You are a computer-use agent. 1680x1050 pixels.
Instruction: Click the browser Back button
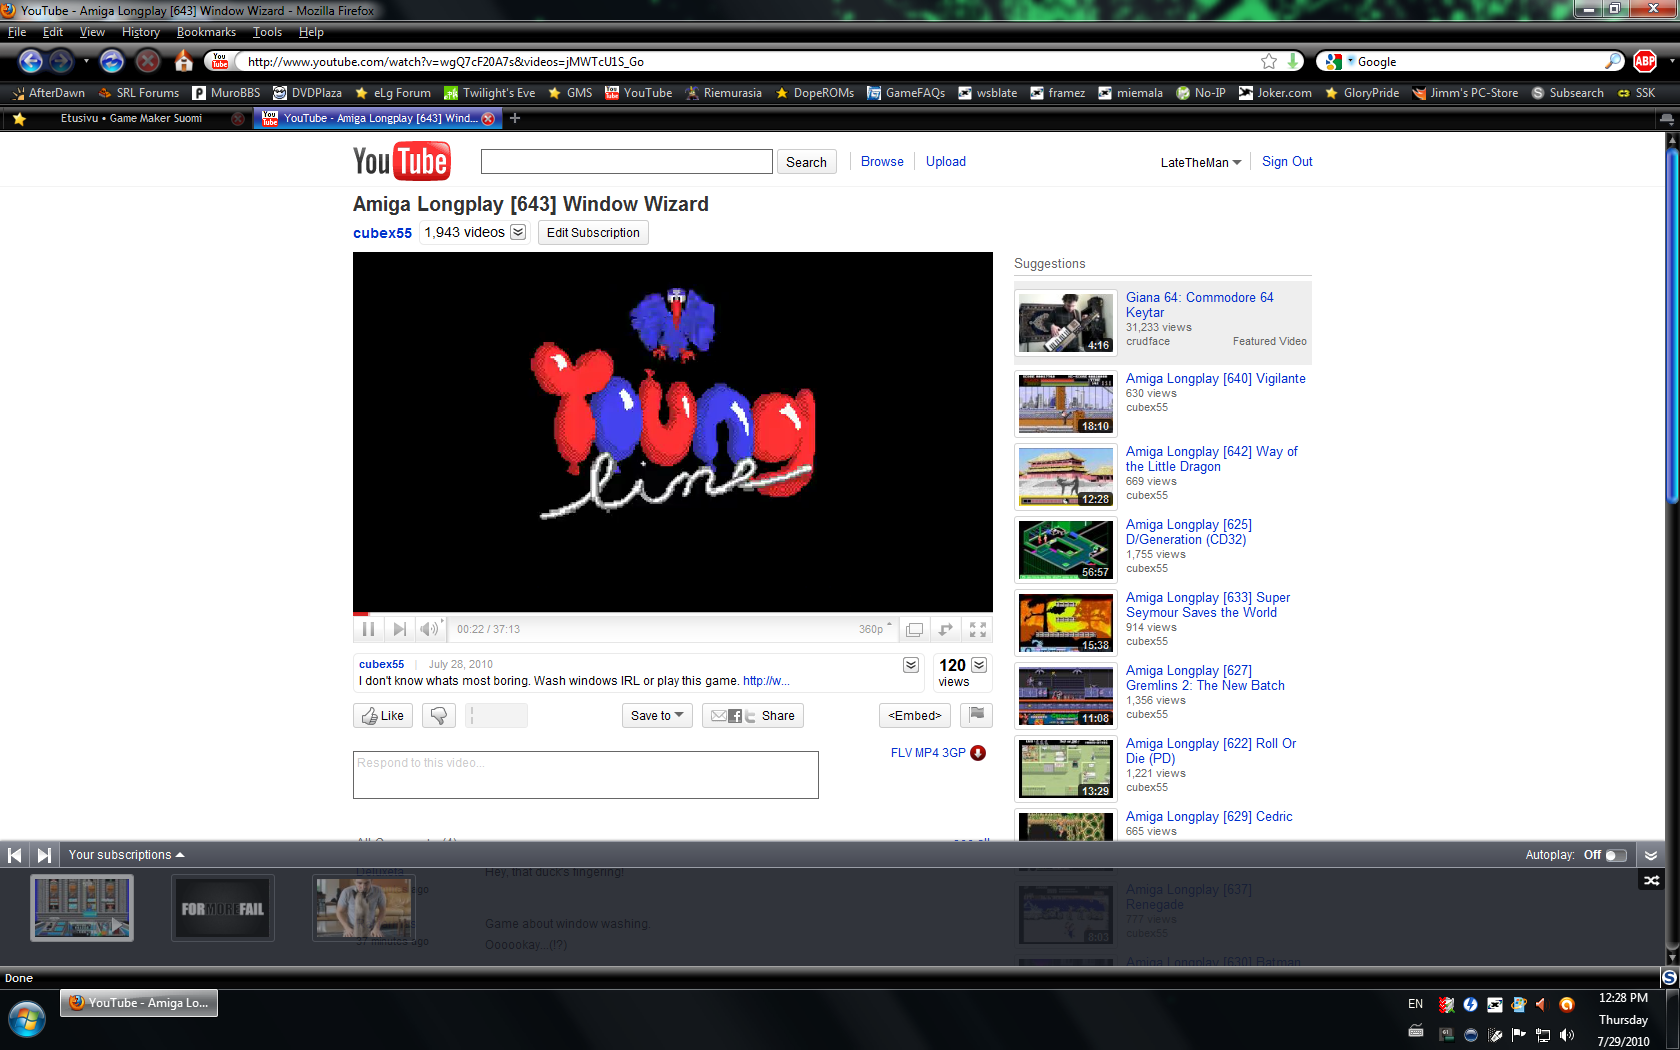31,61
